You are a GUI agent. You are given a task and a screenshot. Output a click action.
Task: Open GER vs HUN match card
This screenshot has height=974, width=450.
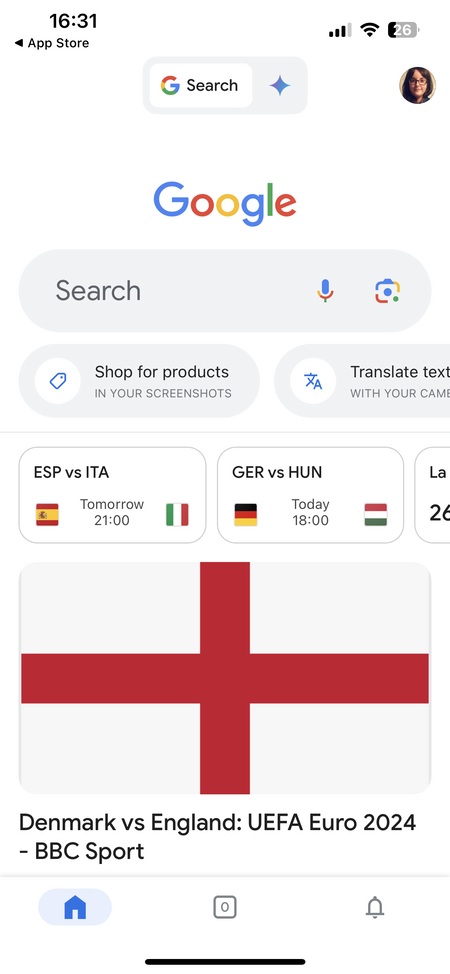[x=311, y=495]
